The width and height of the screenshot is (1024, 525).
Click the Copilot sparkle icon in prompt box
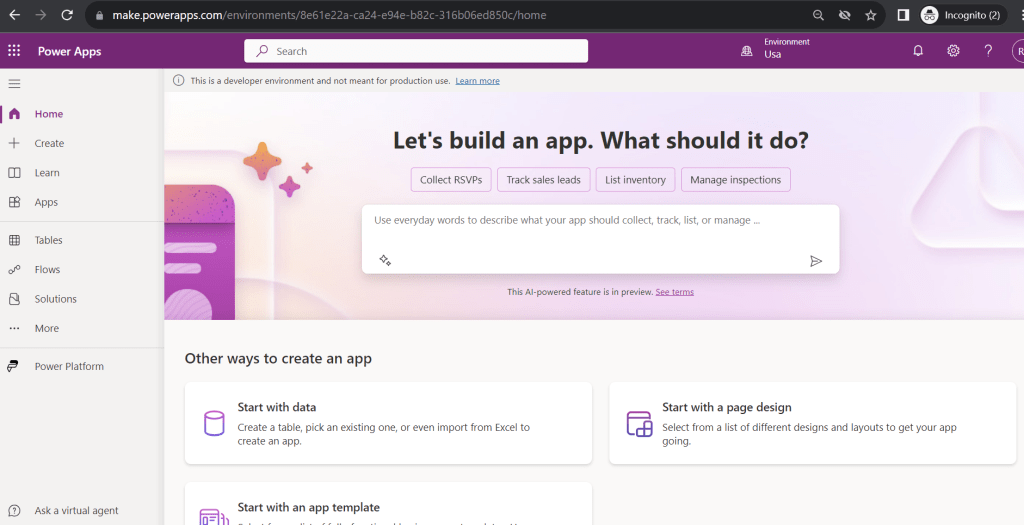tap(385, 260)
